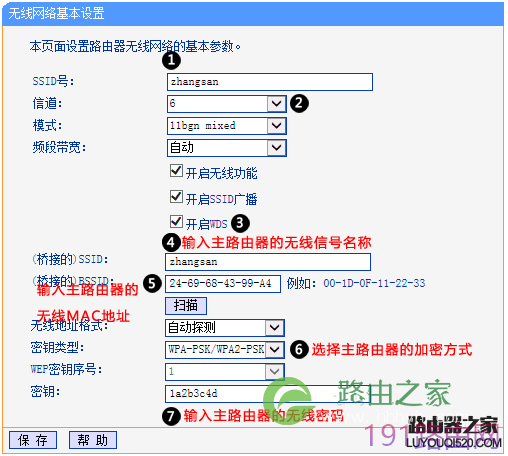Open the 密钥类型 WPA-PSK/WPA2-PSK dropdown

225,349
